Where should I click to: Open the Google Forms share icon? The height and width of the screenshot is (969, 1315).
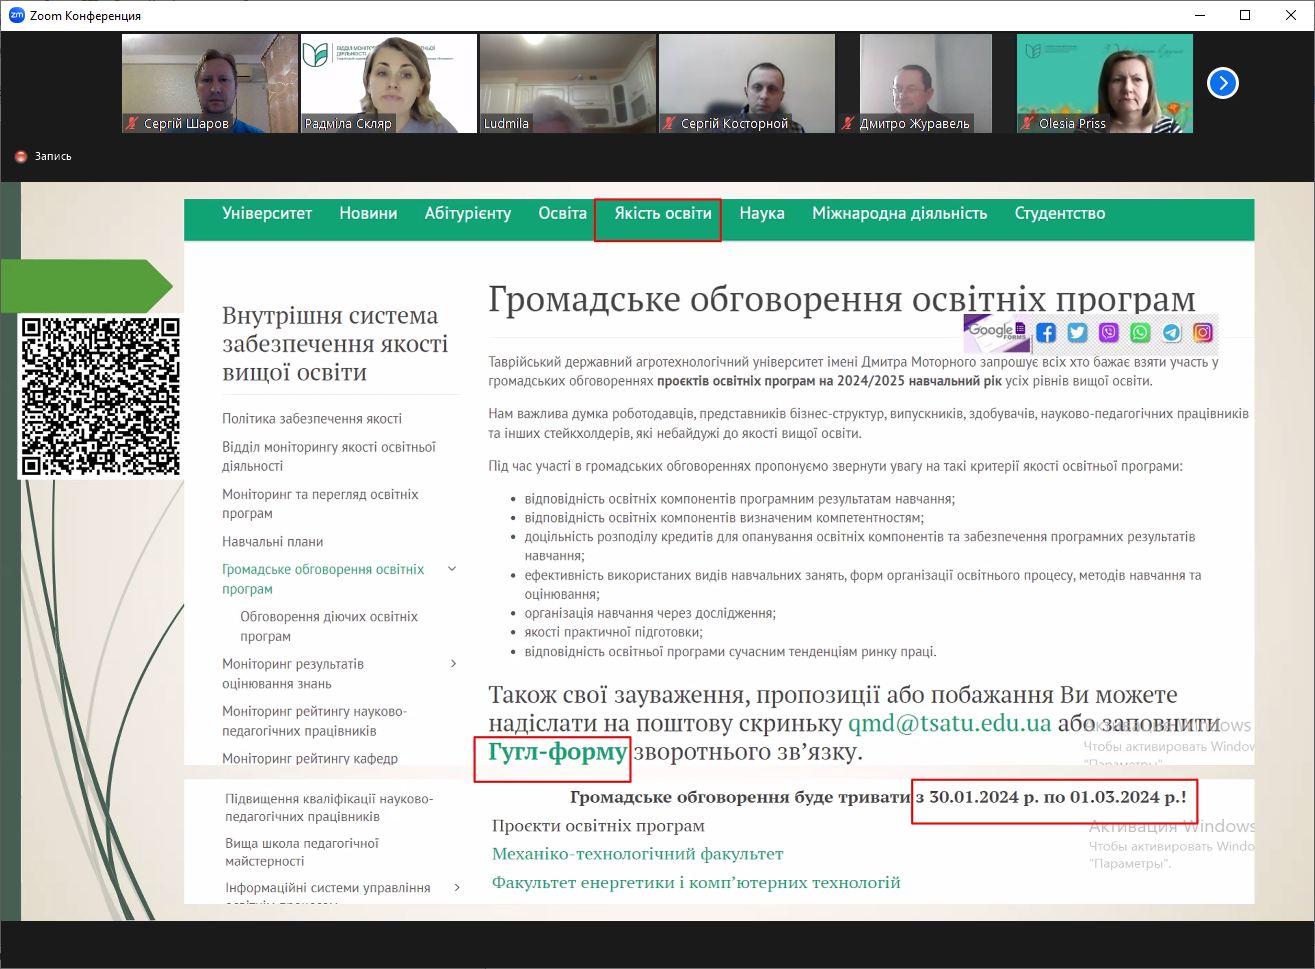point(996,332)
